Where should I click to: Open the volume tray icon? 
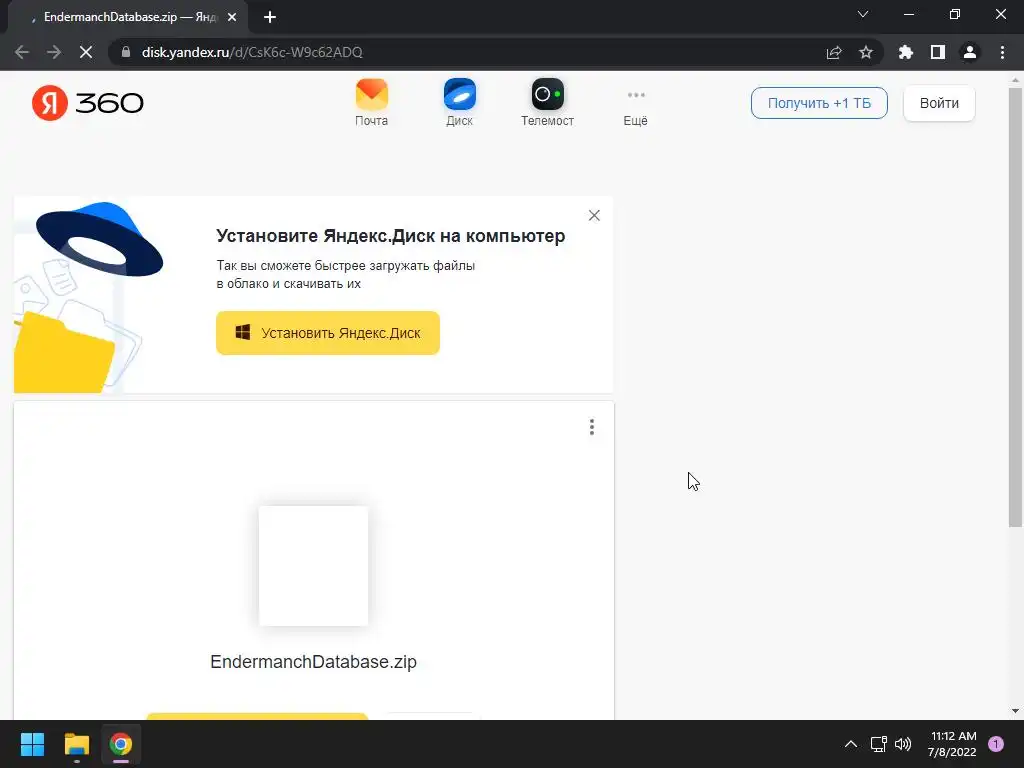point(903,744)
